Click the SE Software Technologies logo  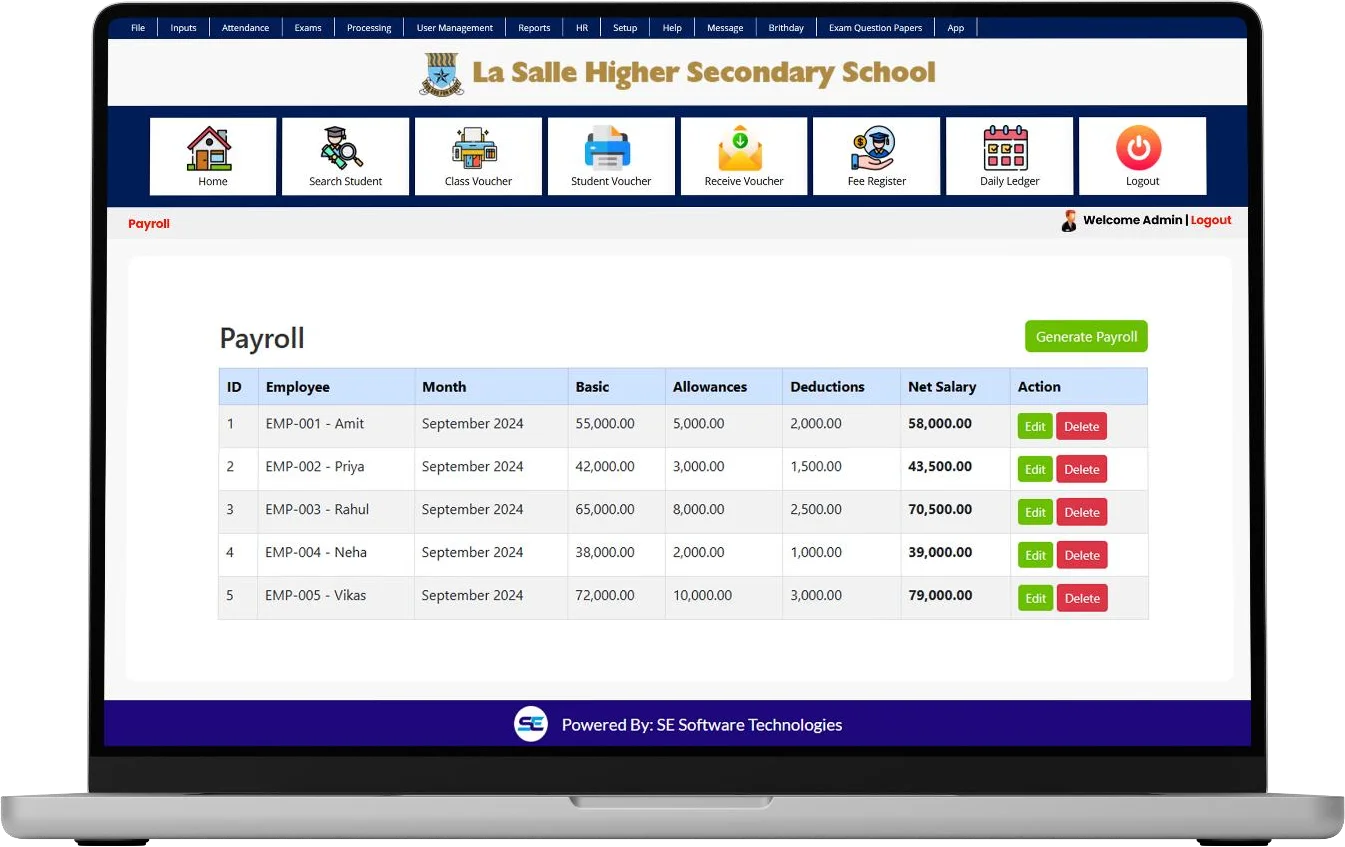[x=531, y=724]
